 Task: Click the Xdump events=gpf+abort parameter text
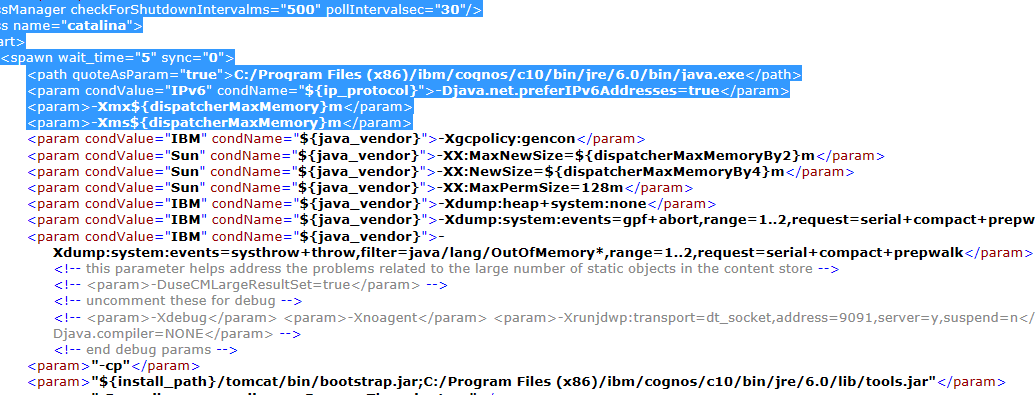736,220
